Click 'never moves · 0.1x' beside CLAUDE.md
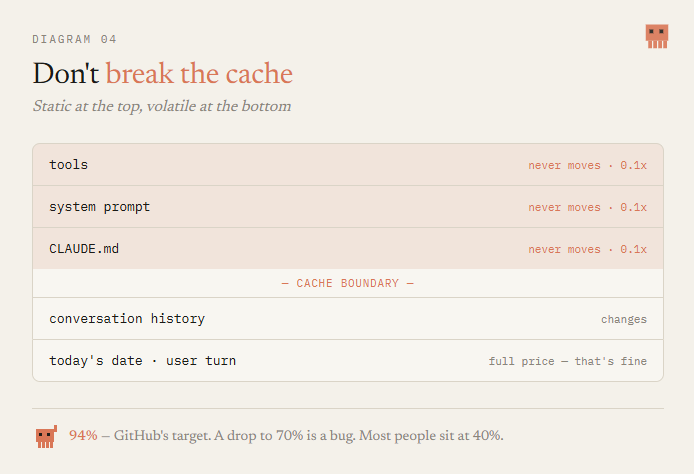The height and width of the screenshot is (474, 694). pyautogui.click(x=587, y=250)
